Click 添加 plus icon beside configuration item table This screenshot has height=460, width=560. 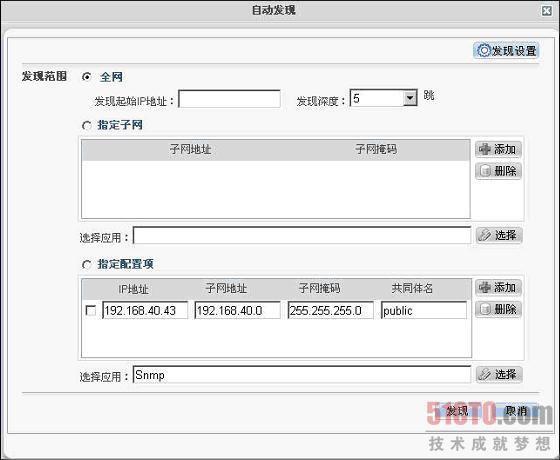pyautogui.click(x=498, y=288)
